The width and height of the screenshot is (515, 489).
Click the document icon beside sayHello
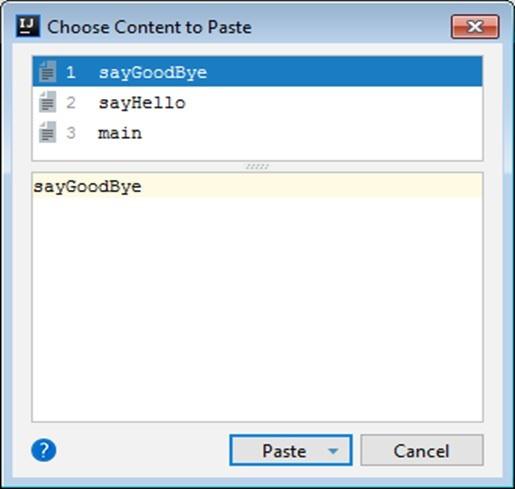coord(47,102)
